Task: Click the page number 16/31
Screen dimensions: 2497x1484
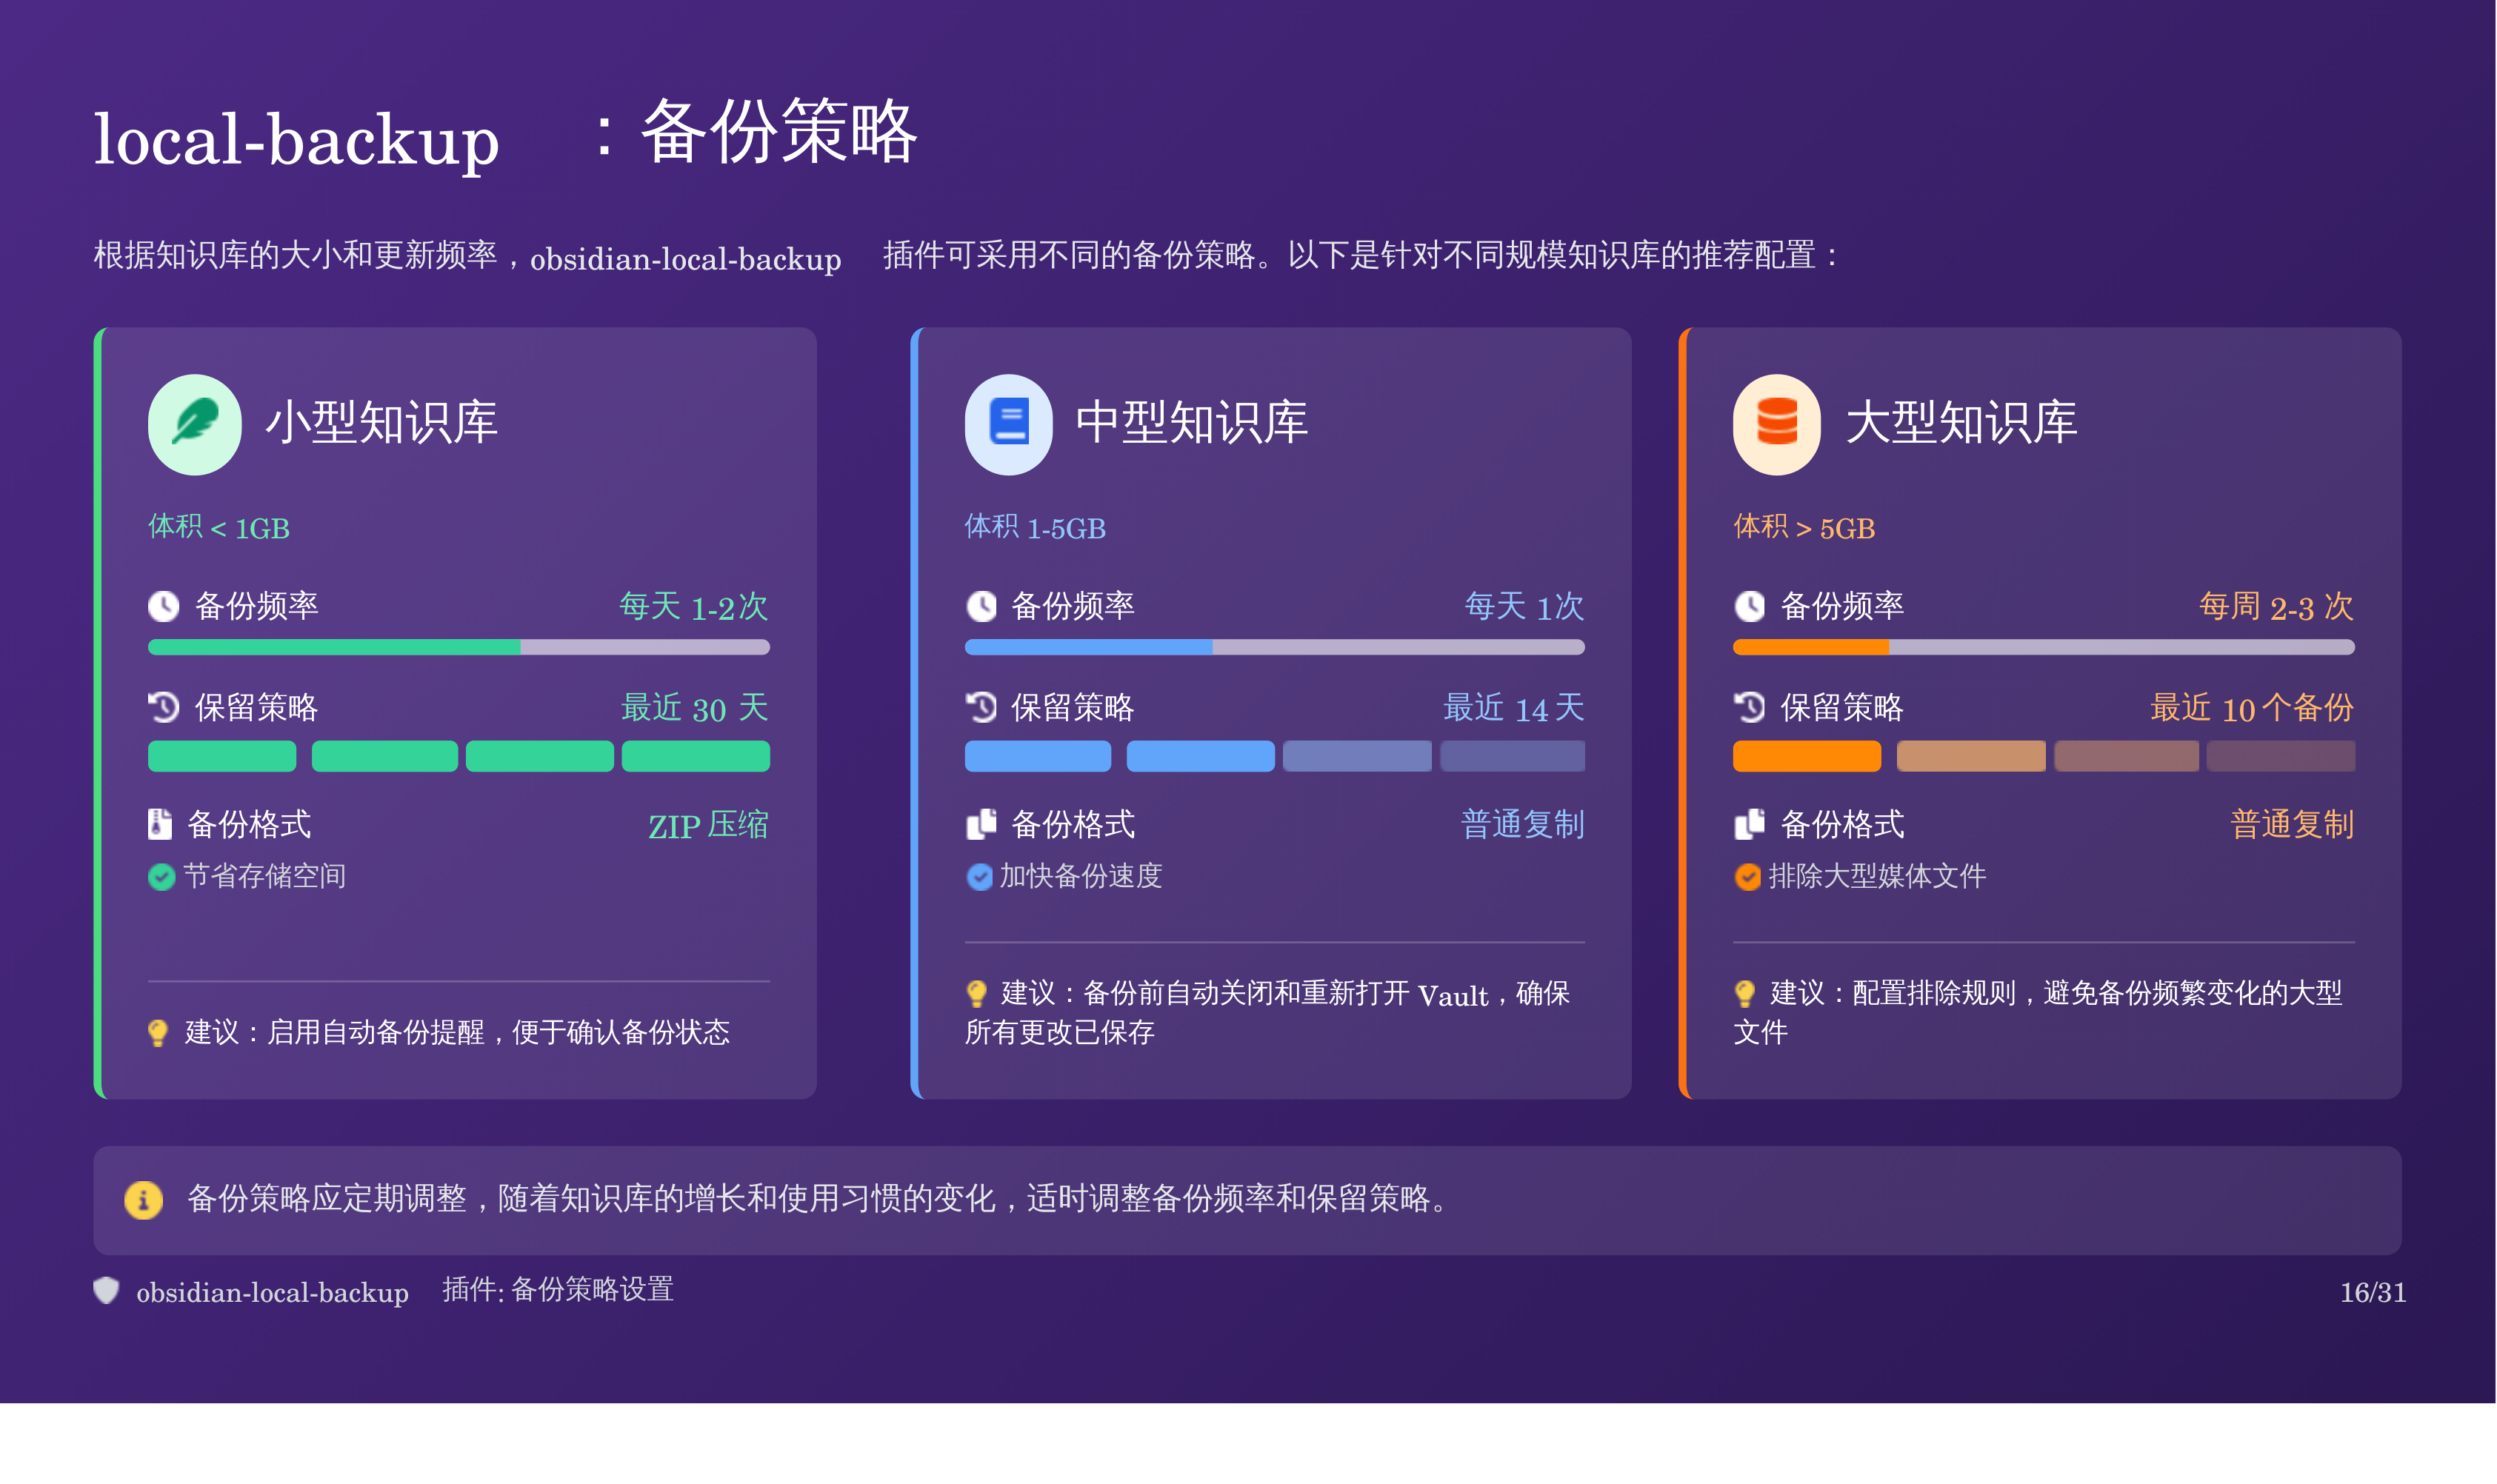Action: pos(2372,1292)
